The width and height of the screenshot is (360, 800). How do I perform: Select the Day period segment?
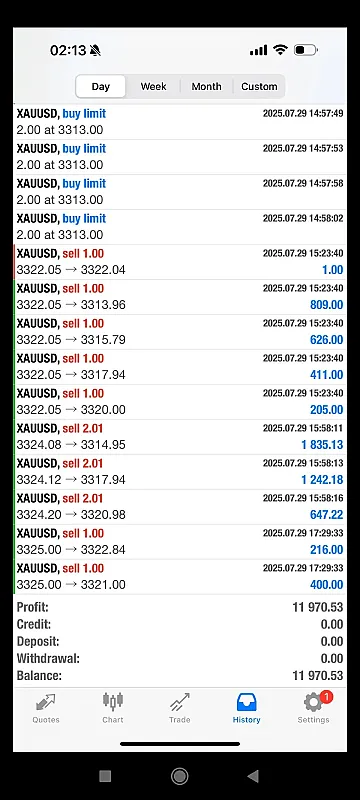(100, 86)
